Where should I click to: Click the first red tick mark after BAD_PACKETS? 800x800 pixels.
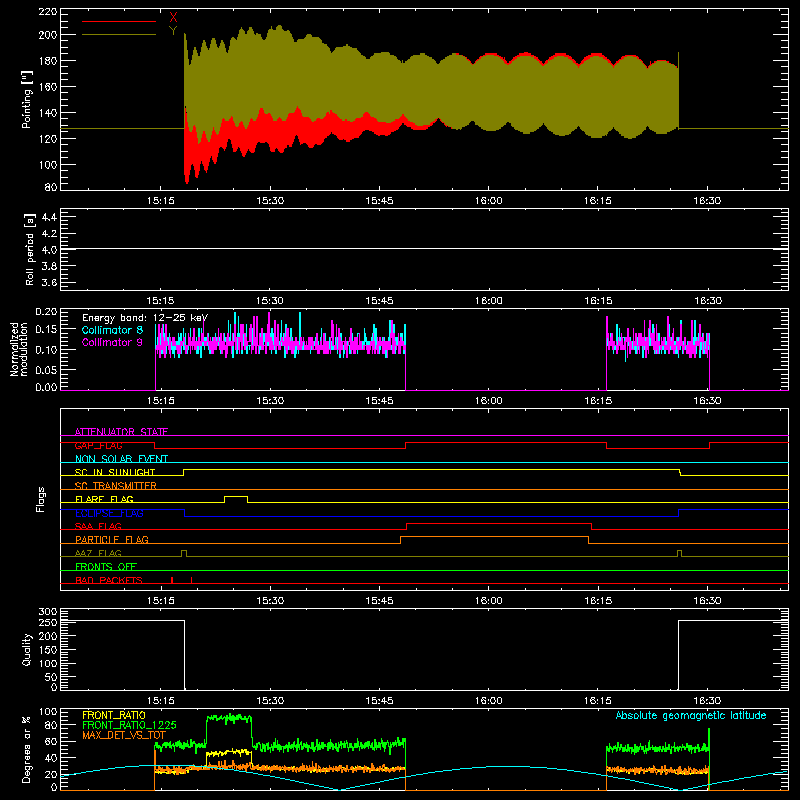point(172,580)
